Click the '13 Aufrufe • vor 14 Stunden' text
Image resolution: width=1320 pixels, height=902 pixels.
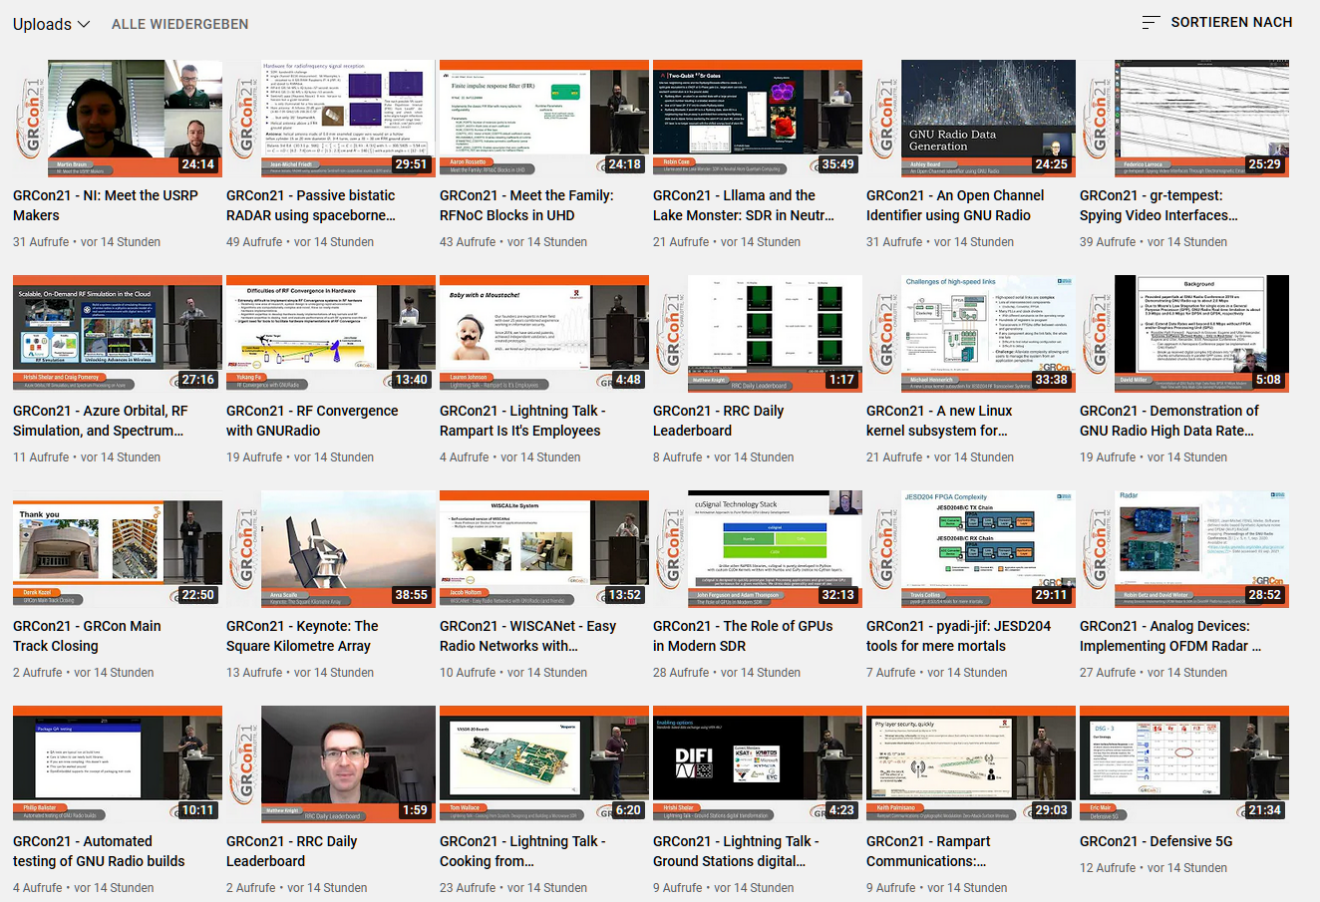pyautogui.click(x=300, y=673)
